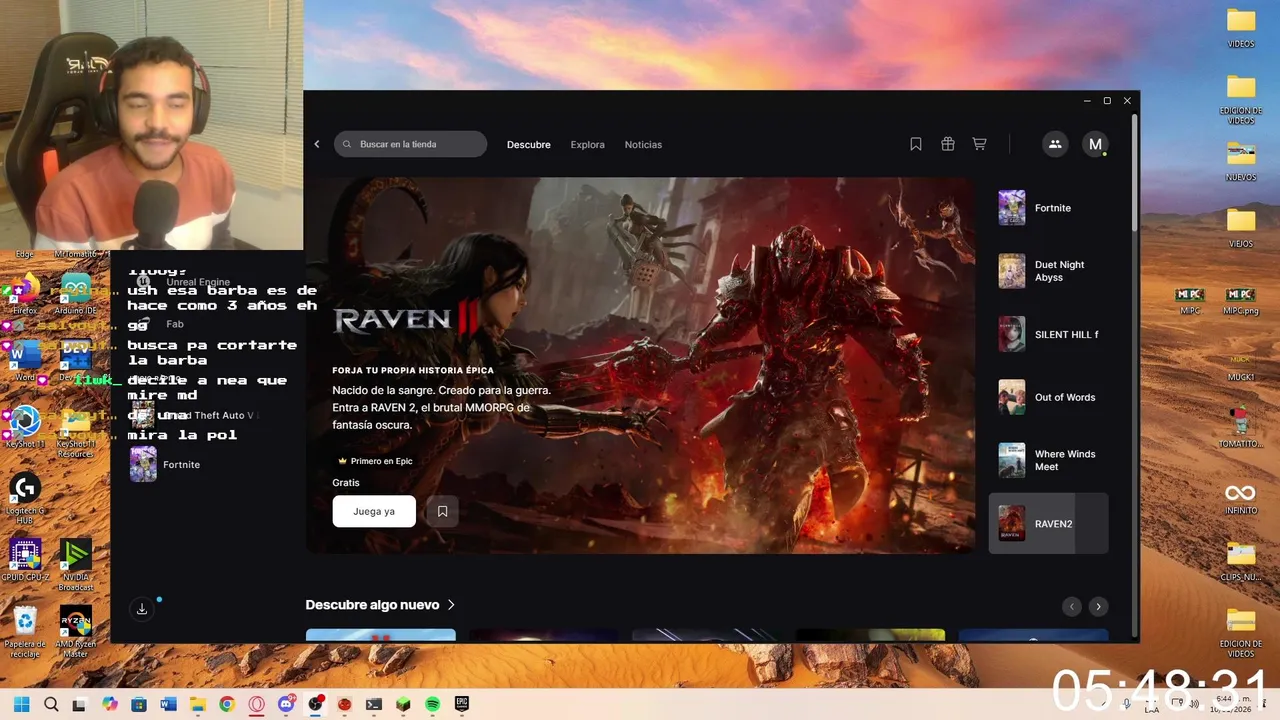Open Discord from taskbar
The image size is (1280, 720).
(286, 704)
